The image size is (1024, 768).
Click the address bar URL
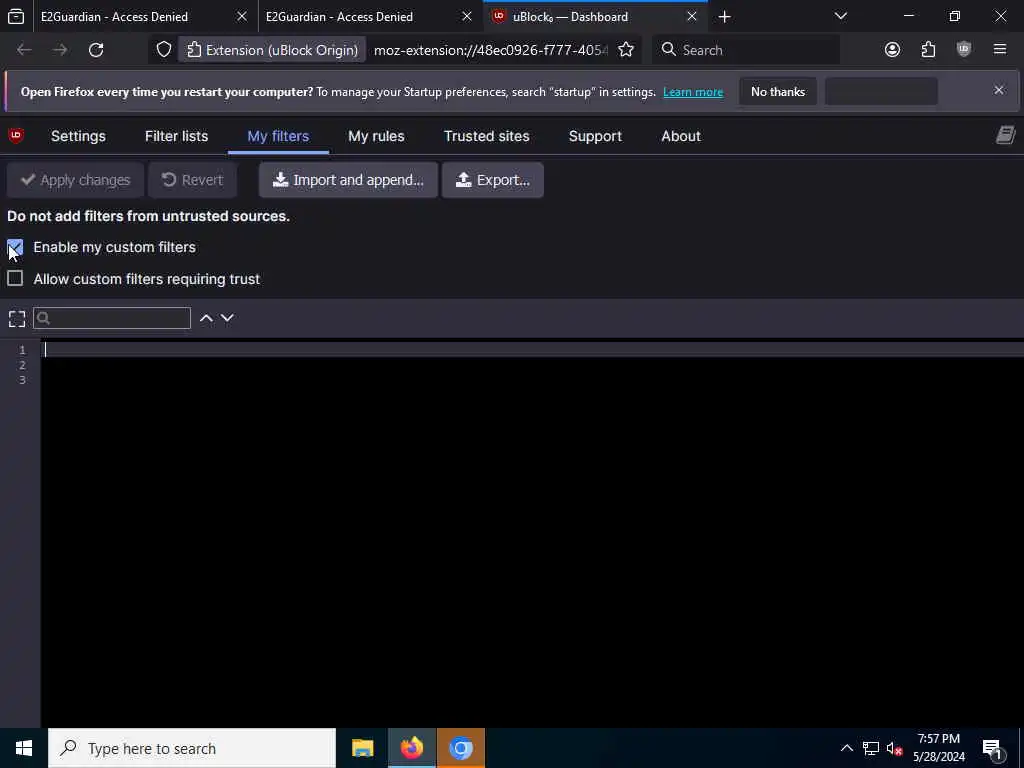(x=490, y=50)
